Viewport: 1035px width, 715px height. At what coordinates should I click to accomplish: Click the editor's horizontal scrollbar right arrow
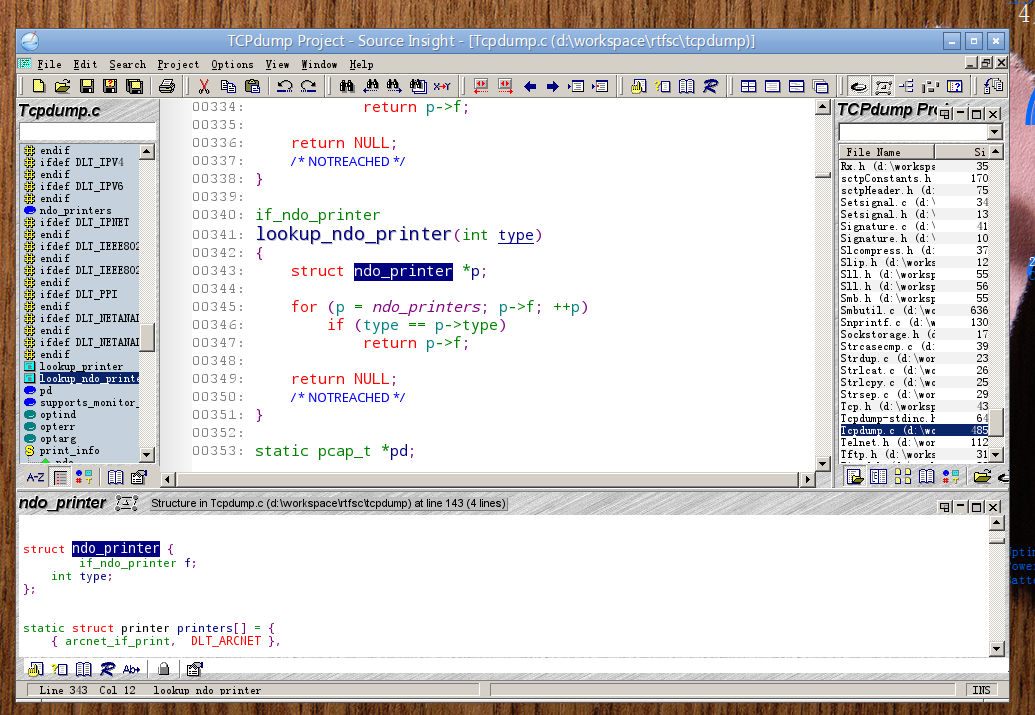click(x=807, y=479)
